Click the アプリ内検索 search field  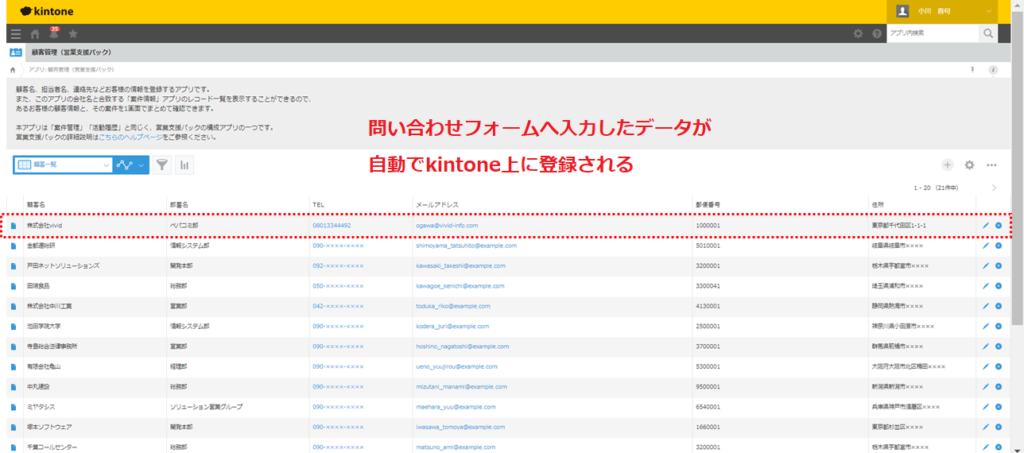point(933,33)
